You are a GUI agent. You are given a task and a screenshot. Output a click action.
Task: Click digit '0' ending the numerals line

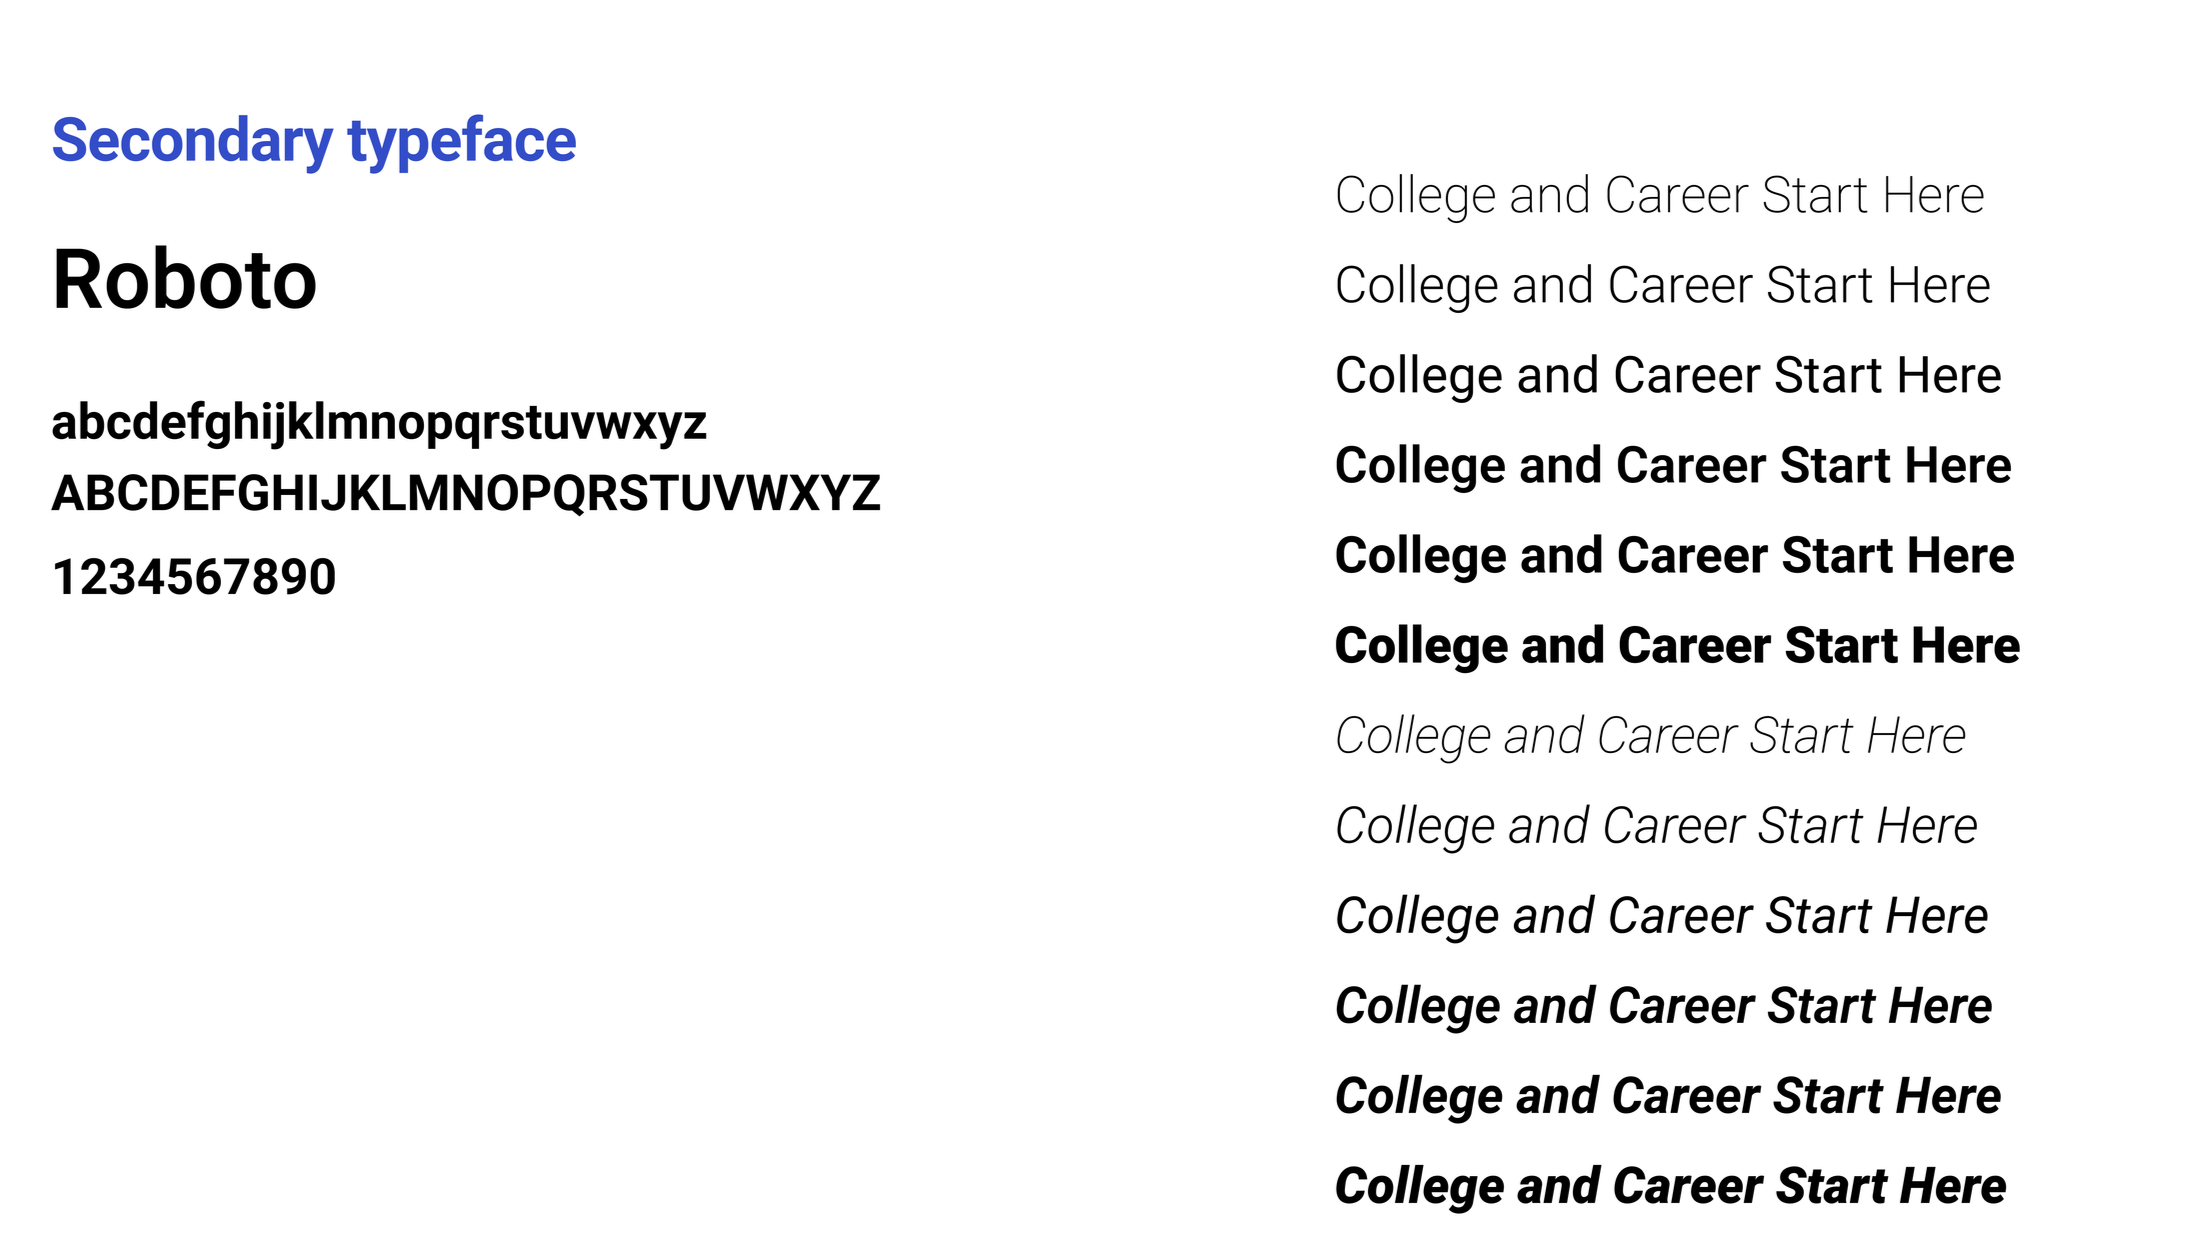pos(322,577)
